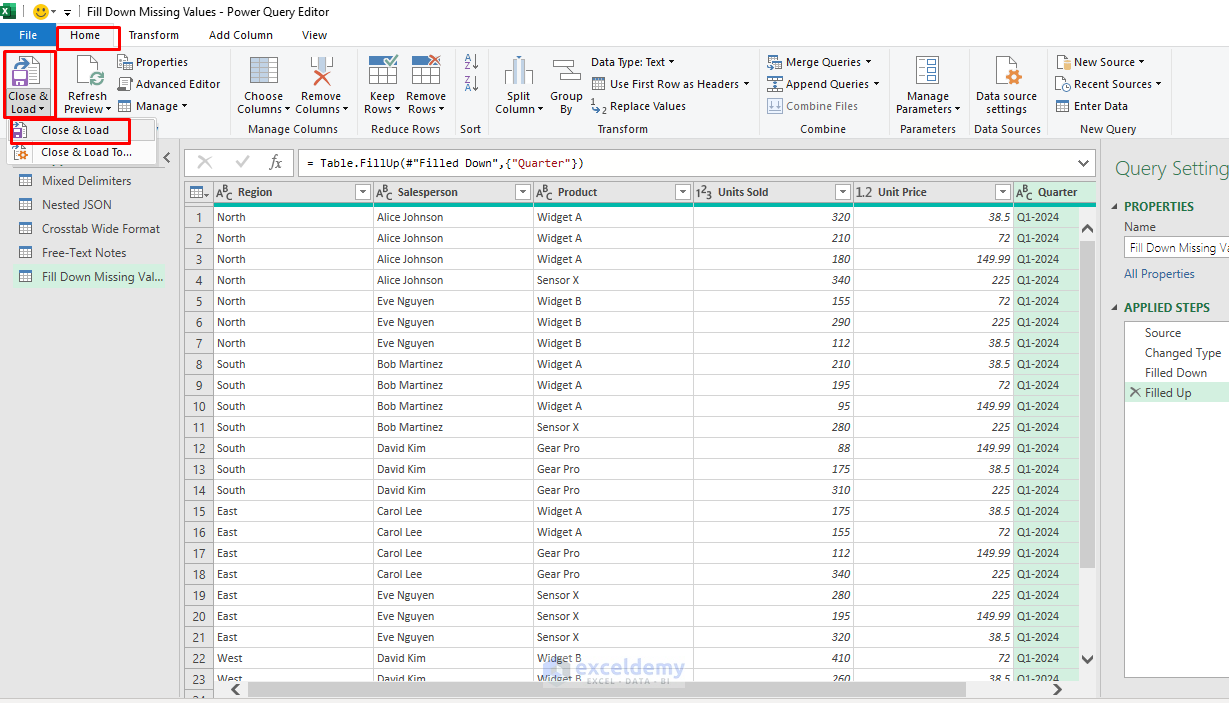This screenshot has height=703, width=1229.
Task: Click the greyed Combine Files icon
Action: pyautogui.click(x=775, y=106)
